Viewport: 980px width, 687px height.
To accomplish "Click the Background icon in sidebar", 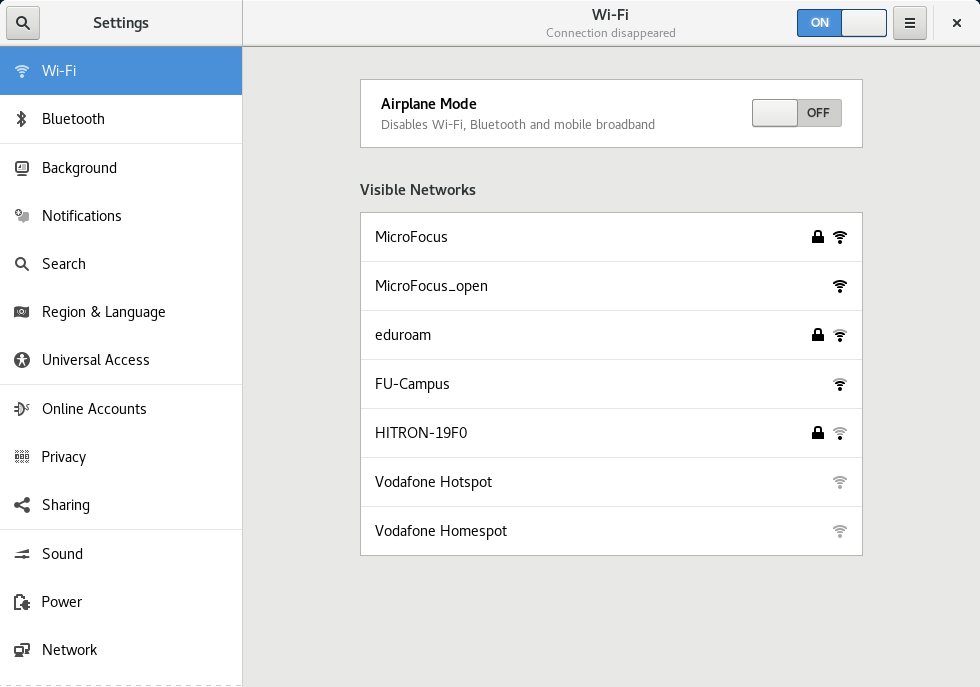I will 21,168.
